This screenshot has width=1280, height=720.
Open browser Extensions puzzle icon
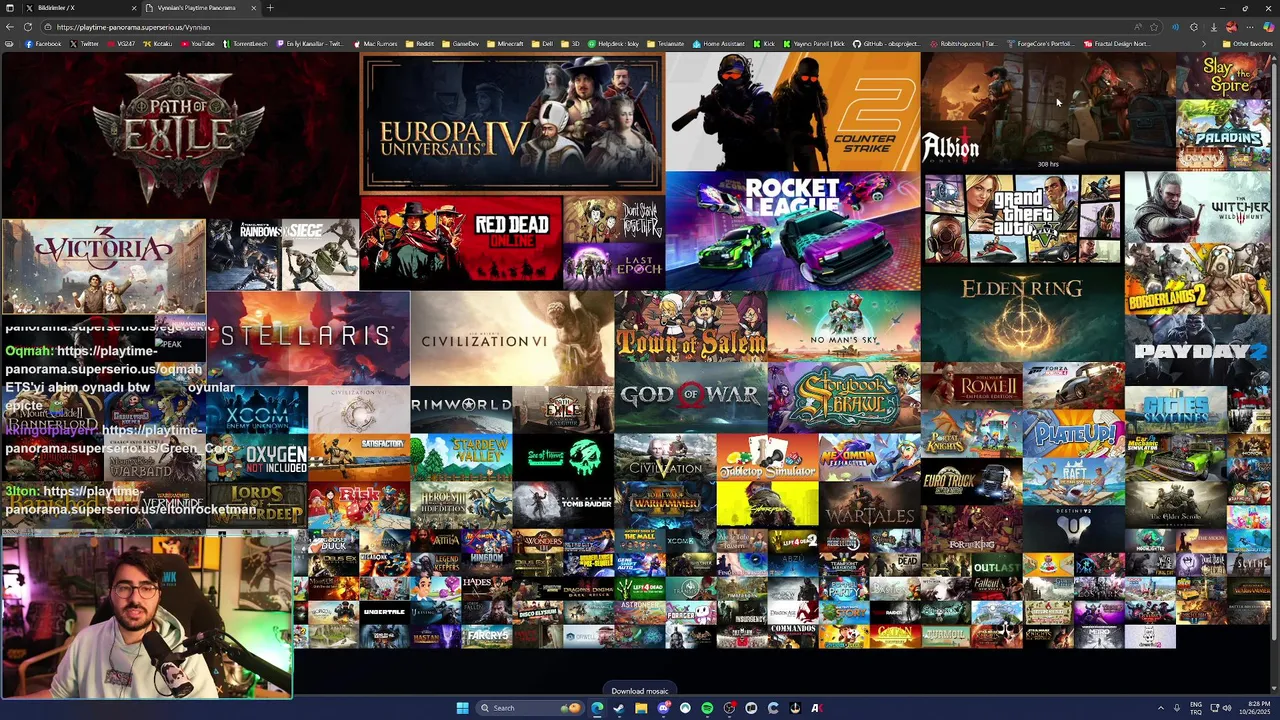(x=1194, y=27)
